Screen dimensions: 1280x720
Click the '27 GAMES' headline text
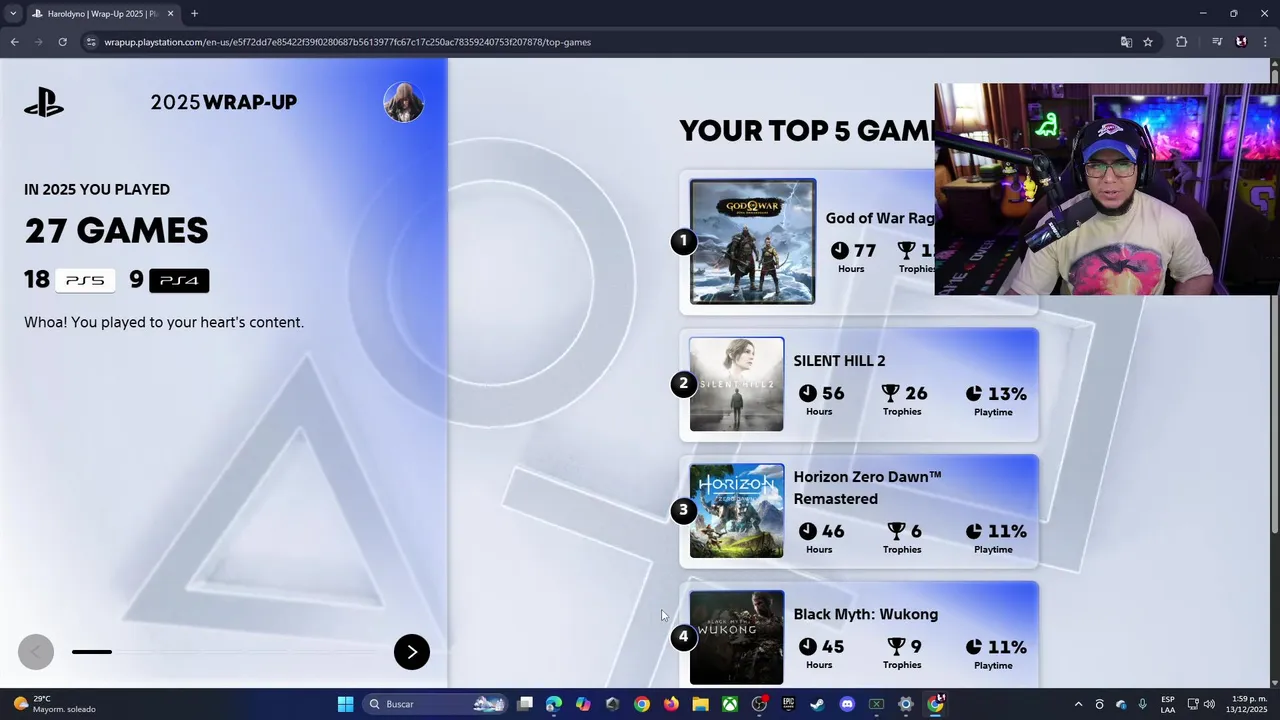click(x=116, y=231)
